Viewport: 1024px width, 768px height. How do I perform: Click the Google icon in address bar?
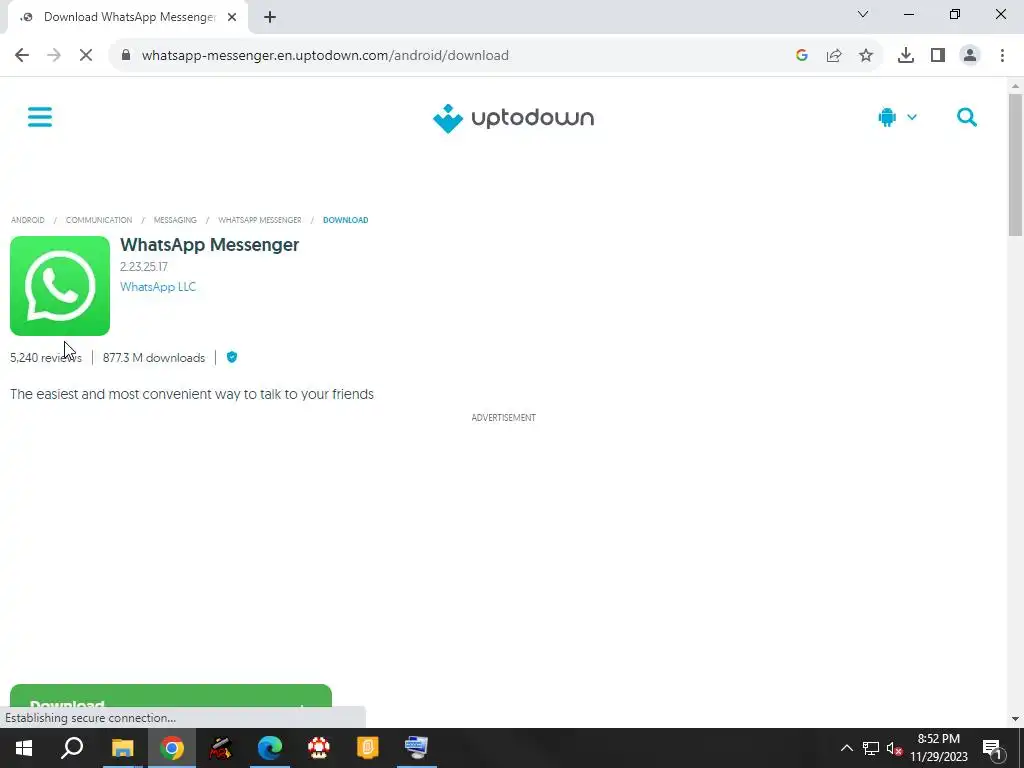[x=802, y=56]
